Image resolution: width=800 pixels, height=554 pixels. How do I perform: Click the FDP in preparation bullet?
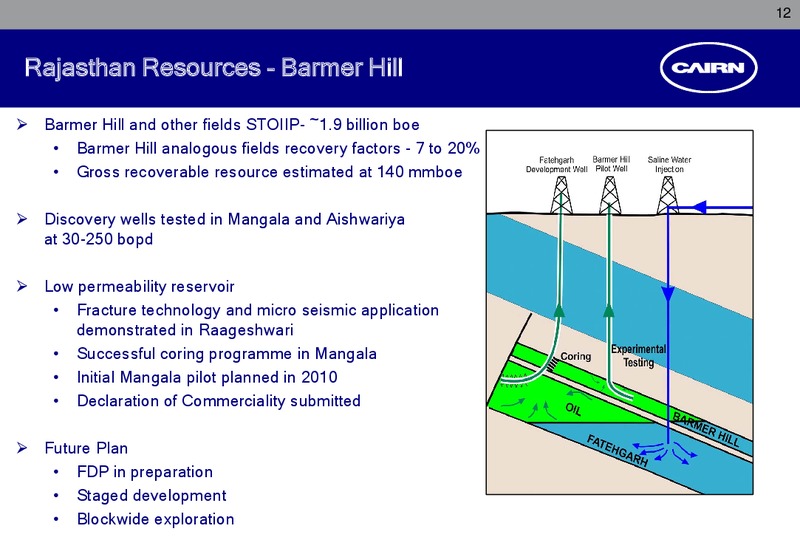144,472
